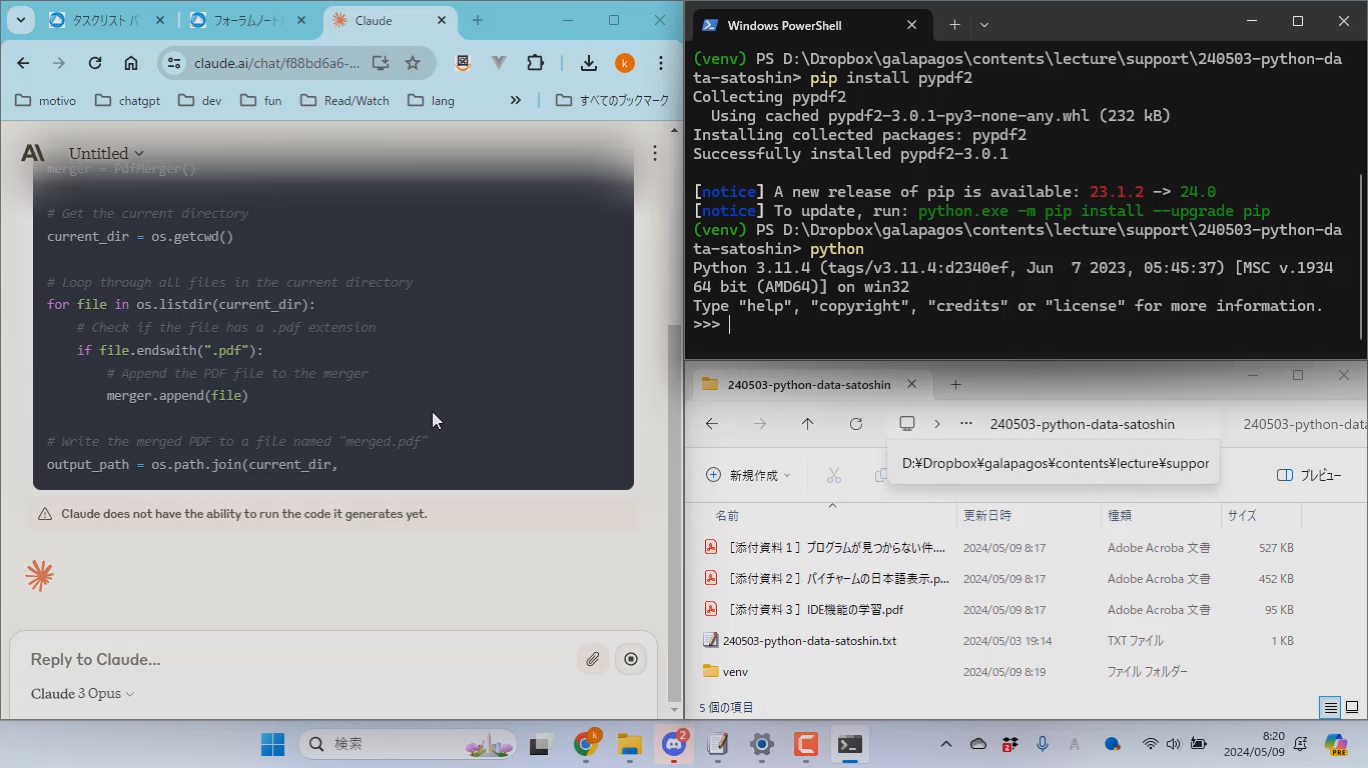Open the Chrome extensions puzzle icon

click(535, 63)
